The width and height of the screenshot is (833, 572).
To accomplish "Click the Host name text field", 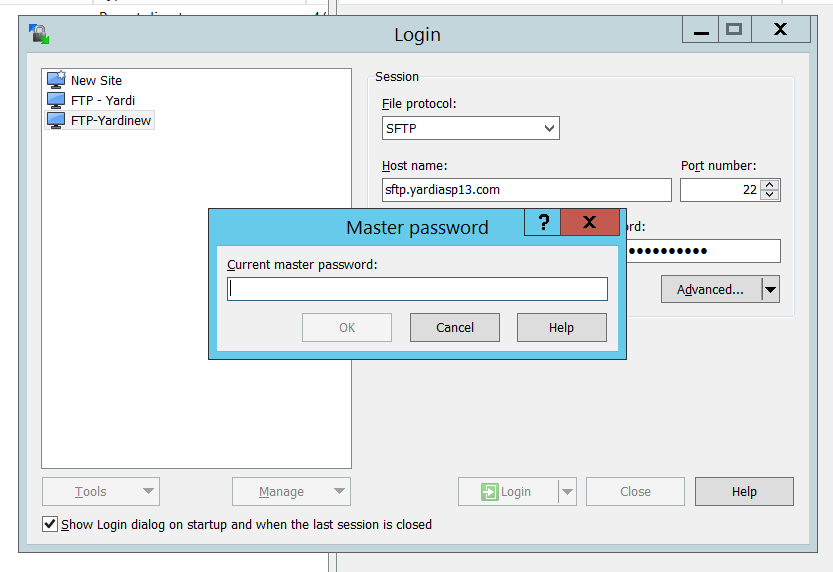I will (x=526, y=190).
